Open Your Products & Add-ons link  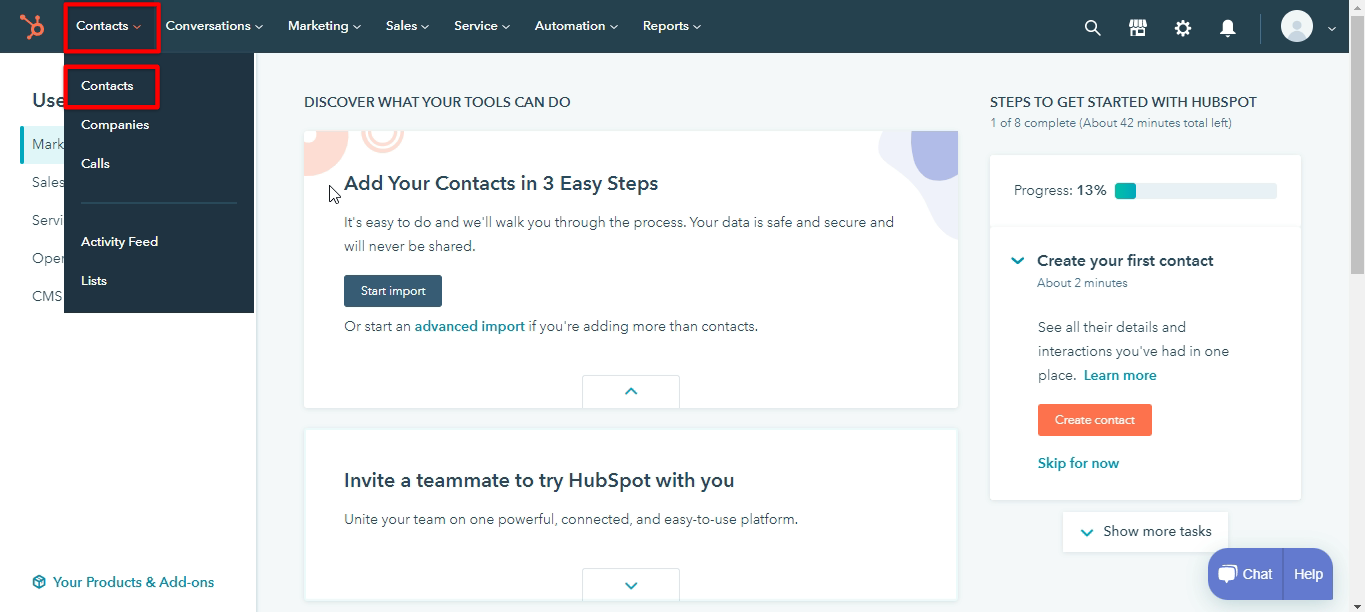point(133,582)
